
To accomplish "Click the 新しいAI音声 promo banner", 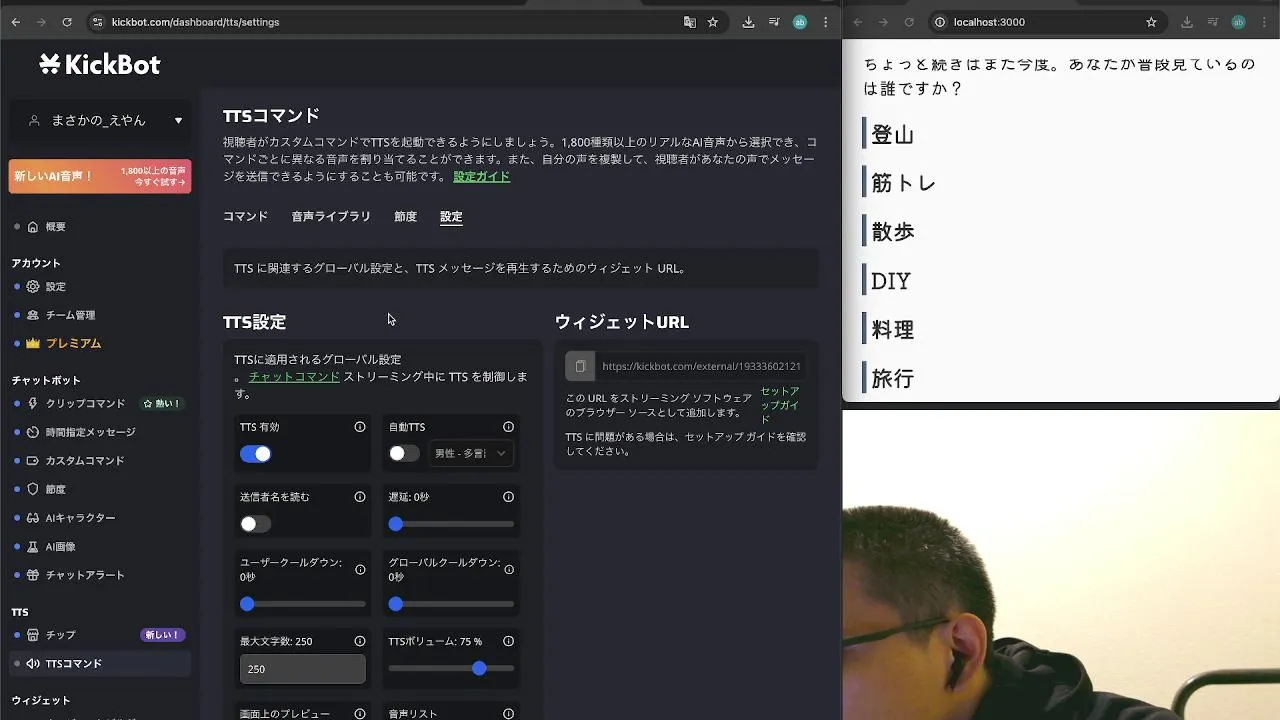I will 100,176.
